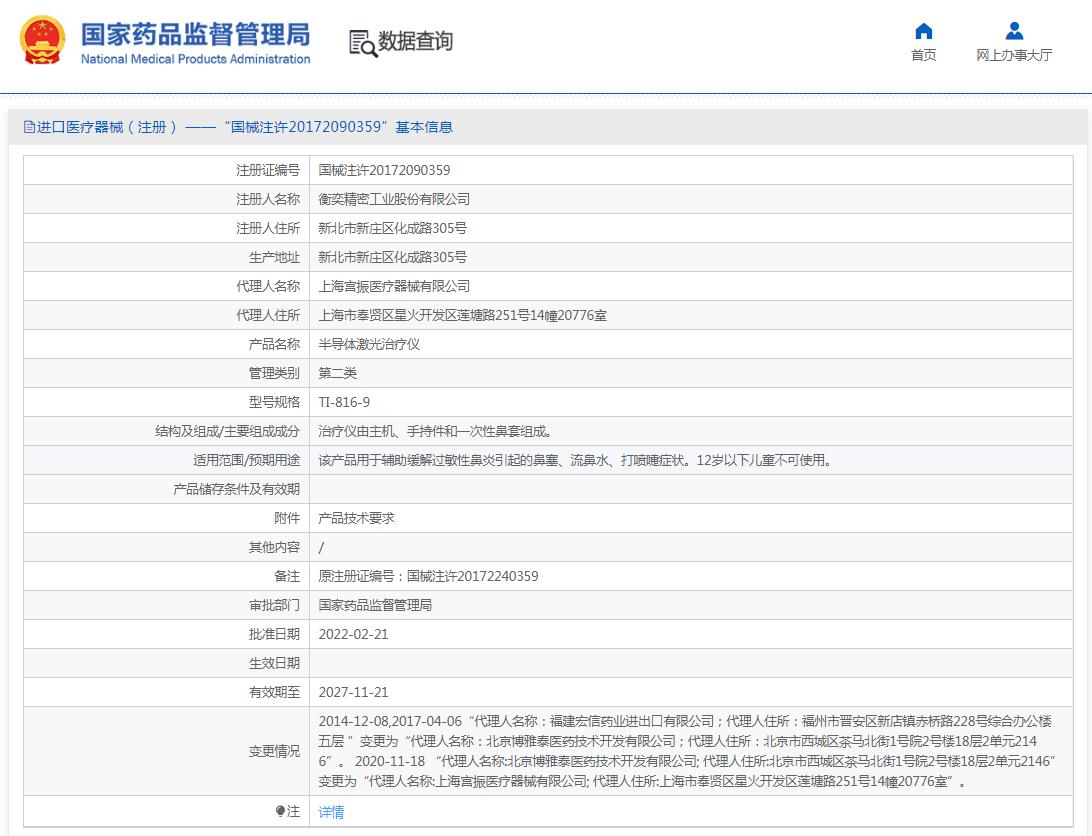The height and width of the screenshot is (836, 1092).
Task: Click the 国家药品监督管理局 approval department value
Action: (x=375, y=605)
